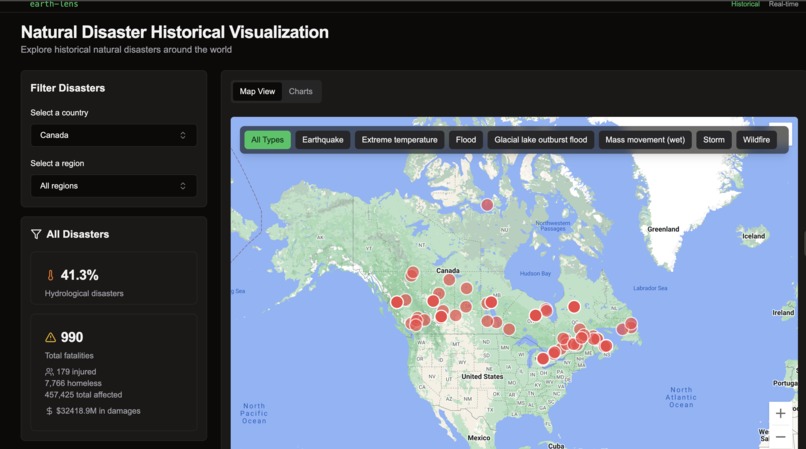Image resolution: width=806 pixels, height=449 pixels.
Task: Switch to the Charts tab
Action: click(301, 92)
